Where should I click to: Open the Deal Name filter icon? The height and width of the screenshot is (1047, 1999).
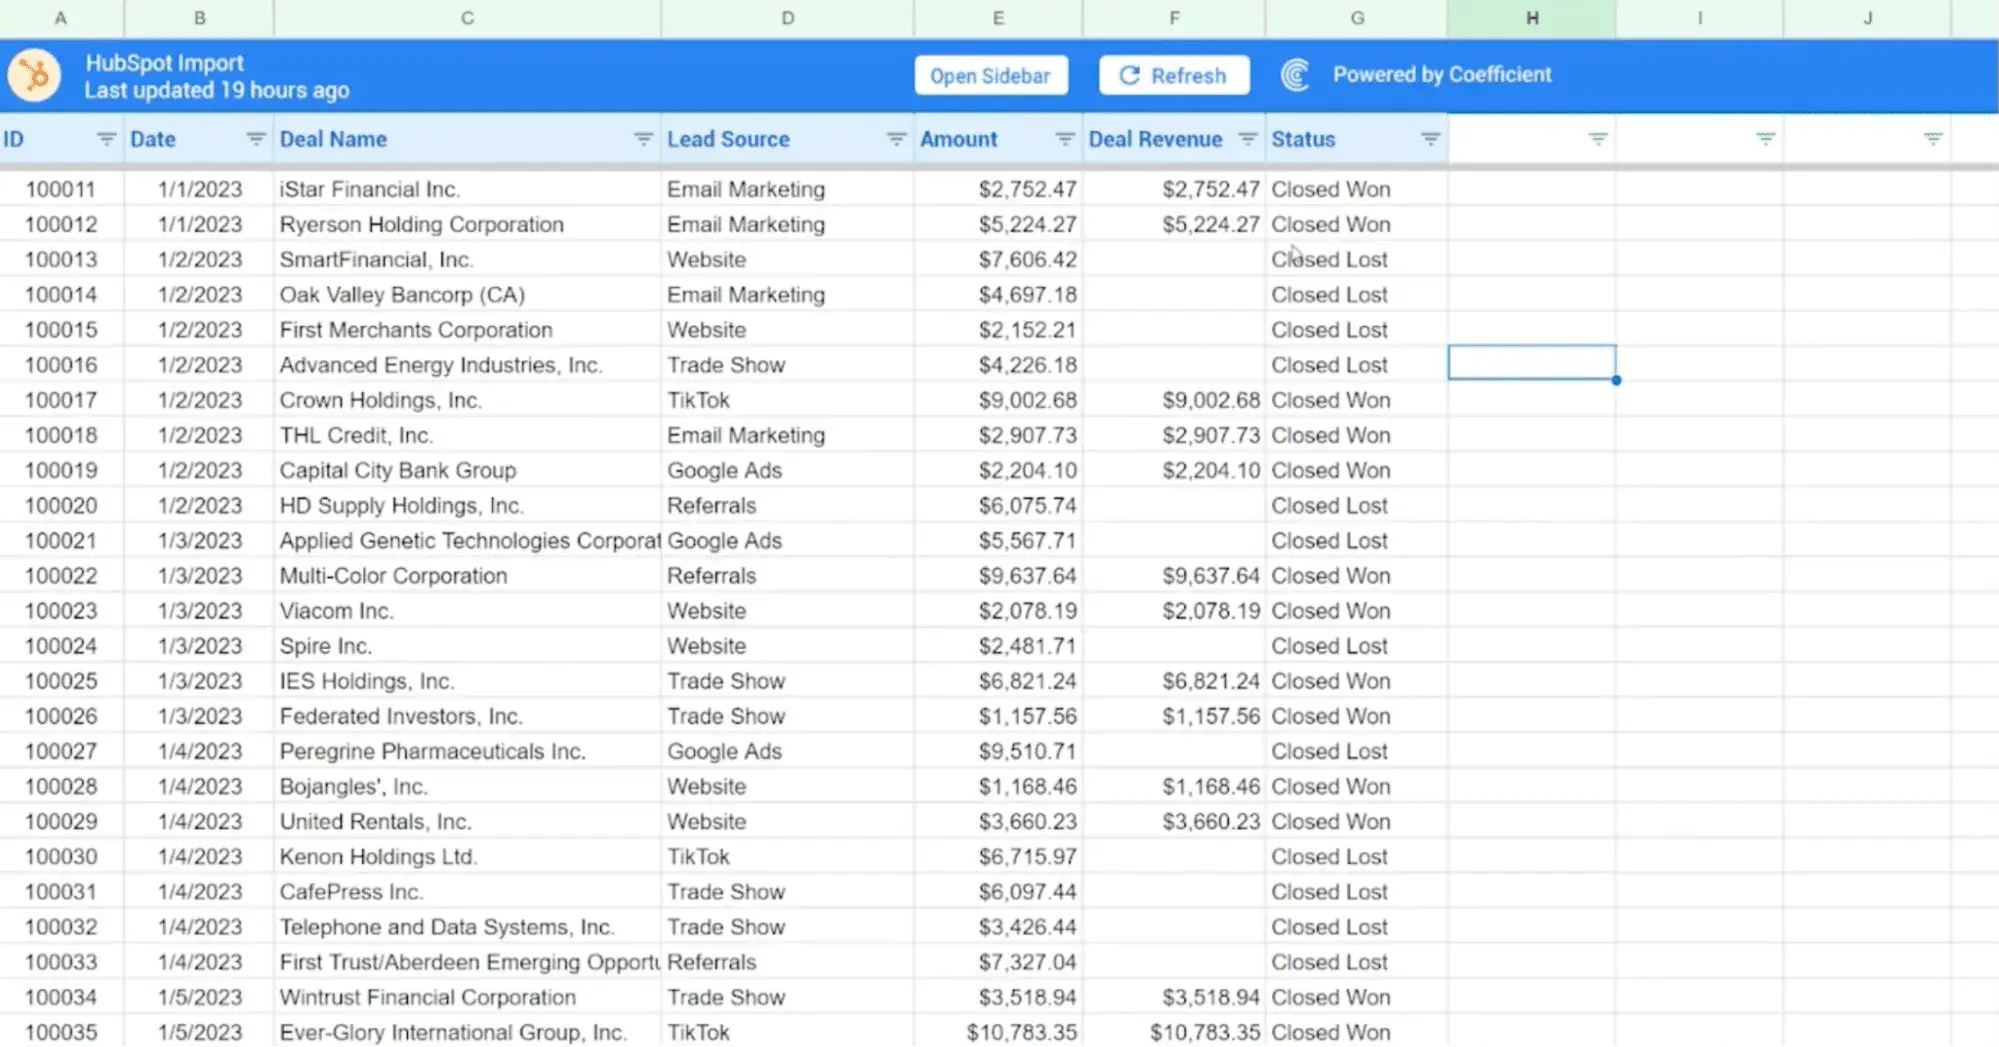pos(643,140)
